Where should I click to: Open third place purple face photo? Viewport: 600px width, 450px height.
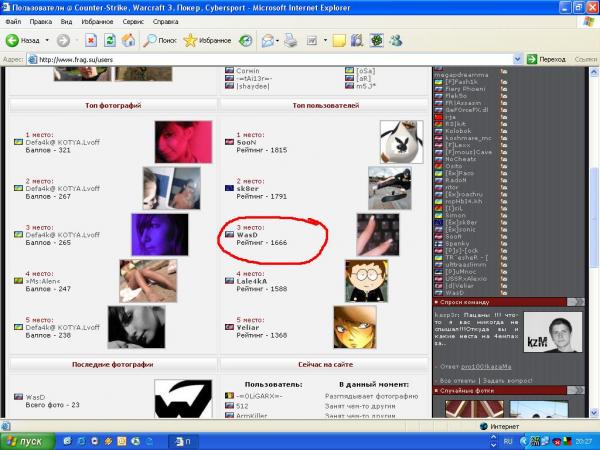(160, 235)
